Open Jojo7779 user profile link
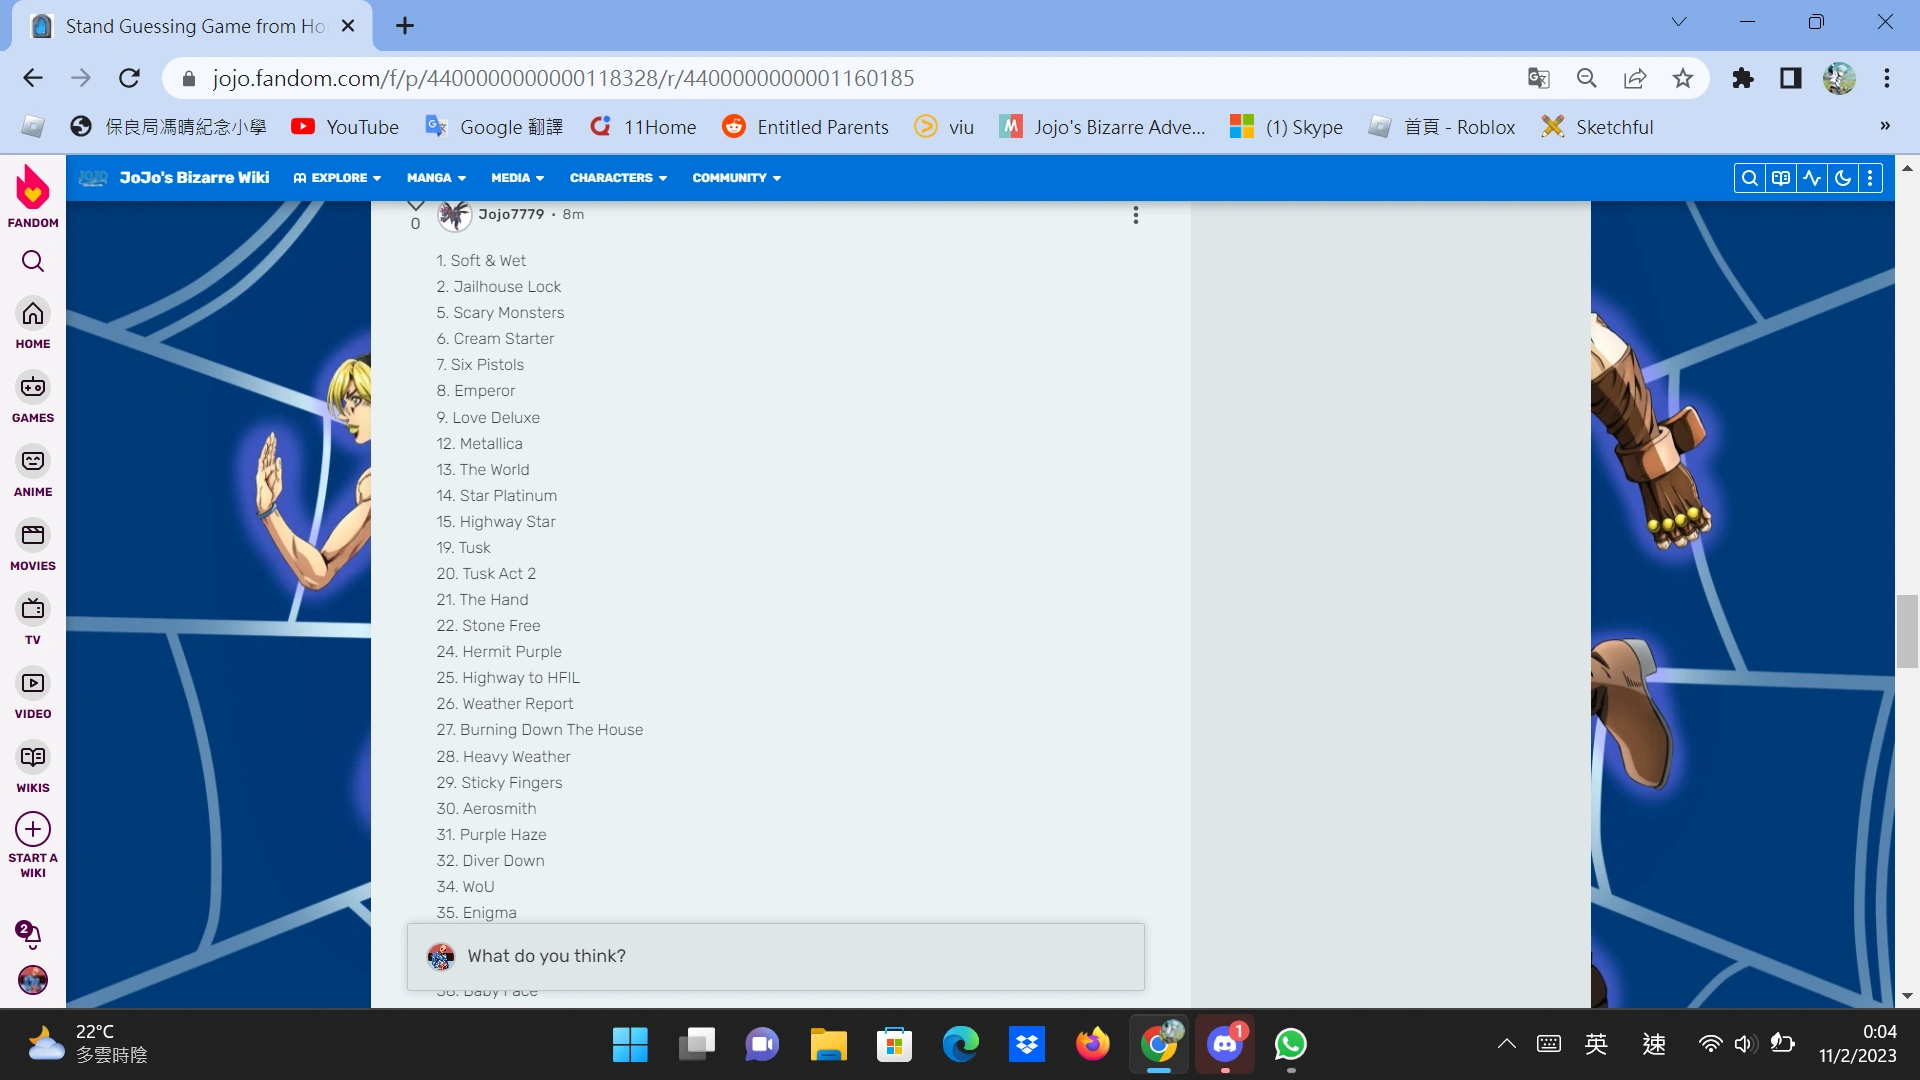Viewport: 1920px width, 1080px height. (511, 214)
